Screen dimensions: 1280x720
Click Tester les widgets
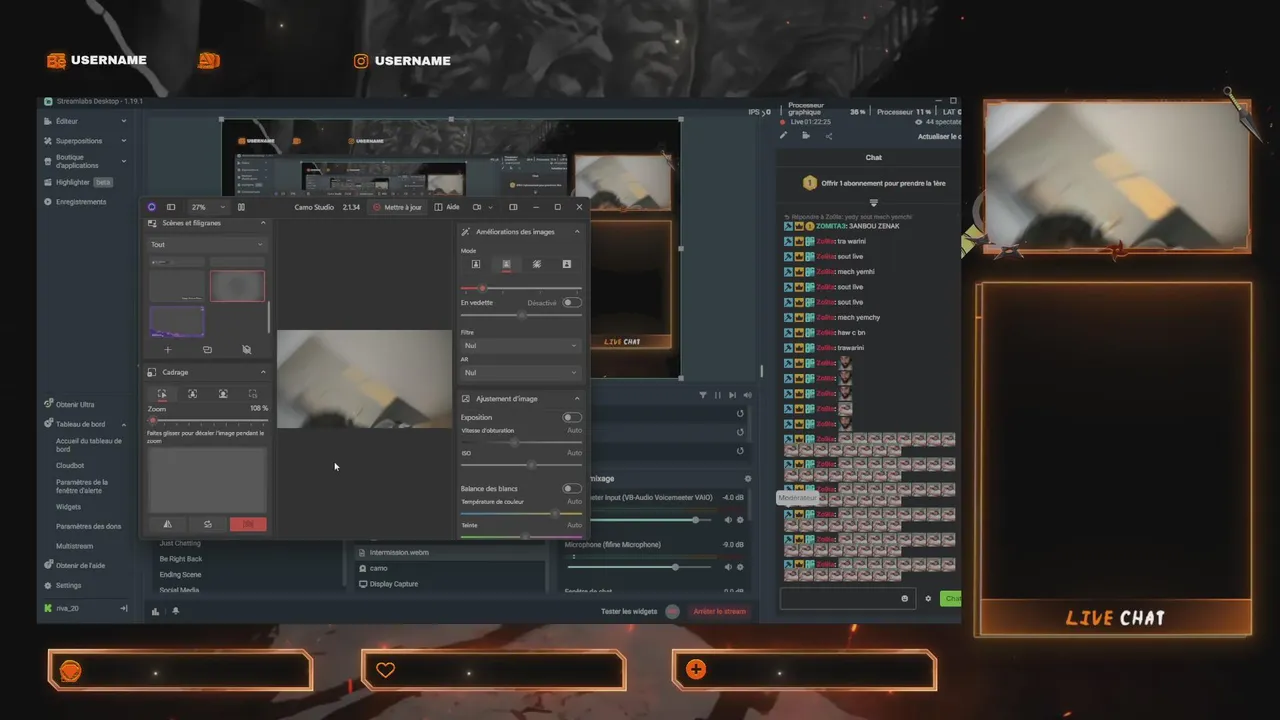(629, 611)
